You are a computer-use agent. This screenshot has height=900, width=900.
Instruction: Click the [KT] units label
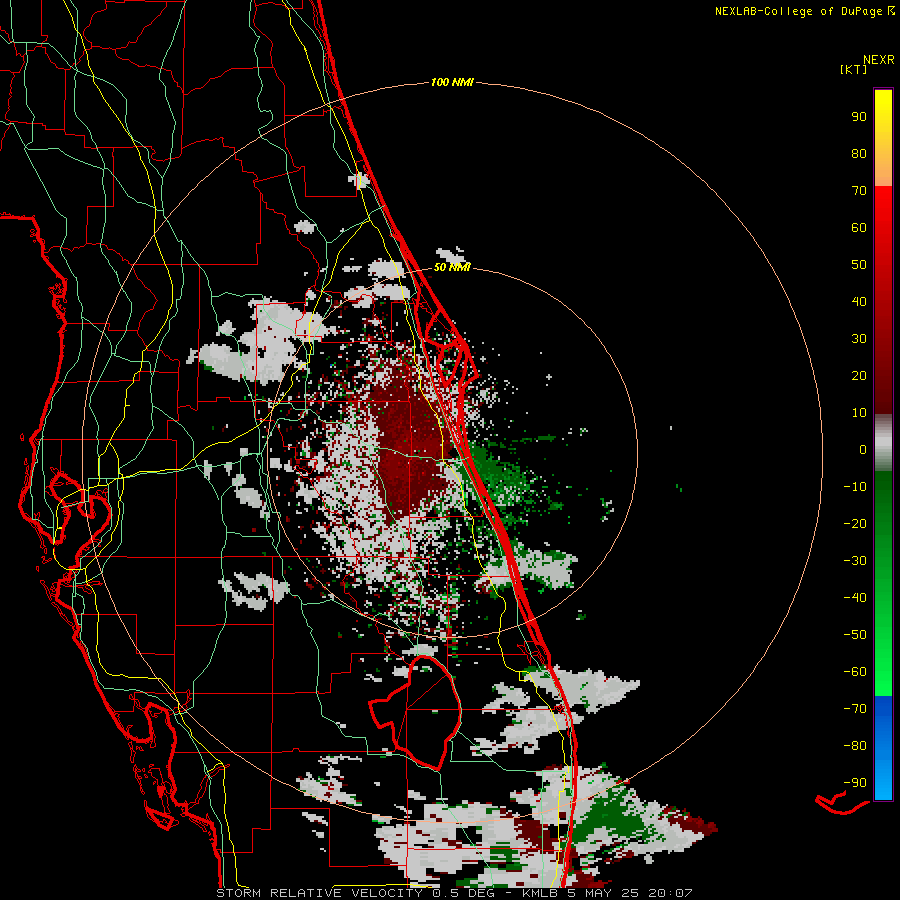click(853, 69)
